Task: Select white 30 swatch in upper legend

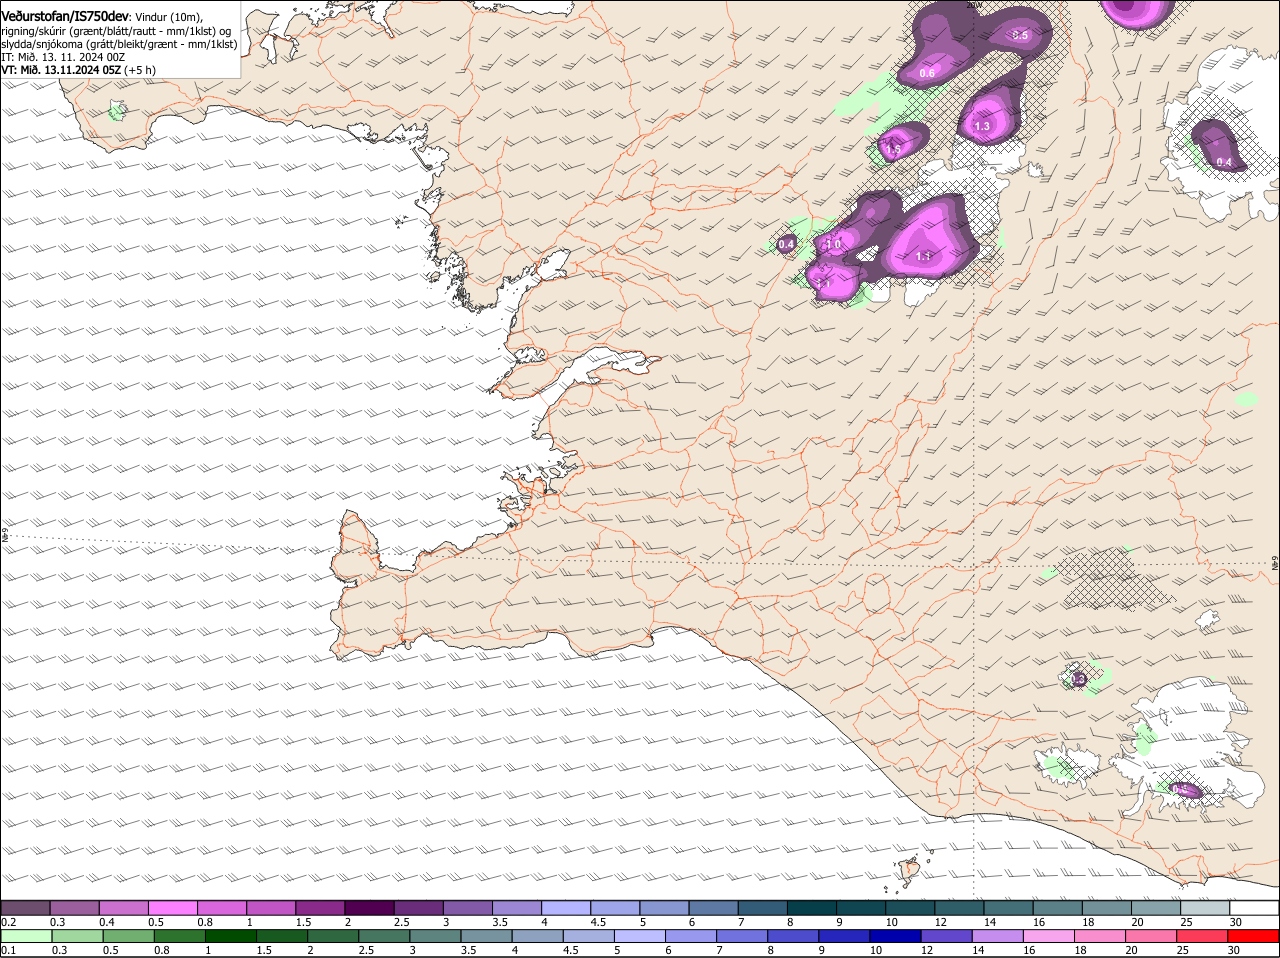Action: (1254, 908)
